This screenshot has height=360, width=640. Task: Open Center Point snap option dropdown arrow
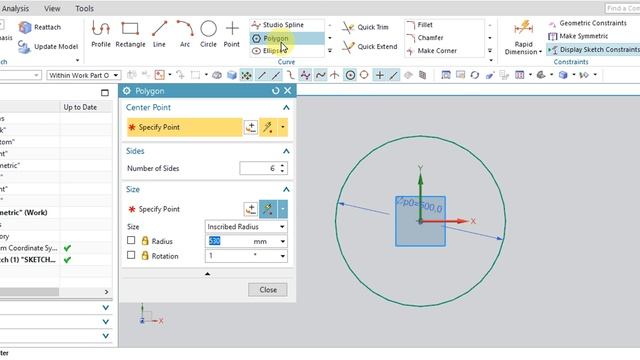282,127
